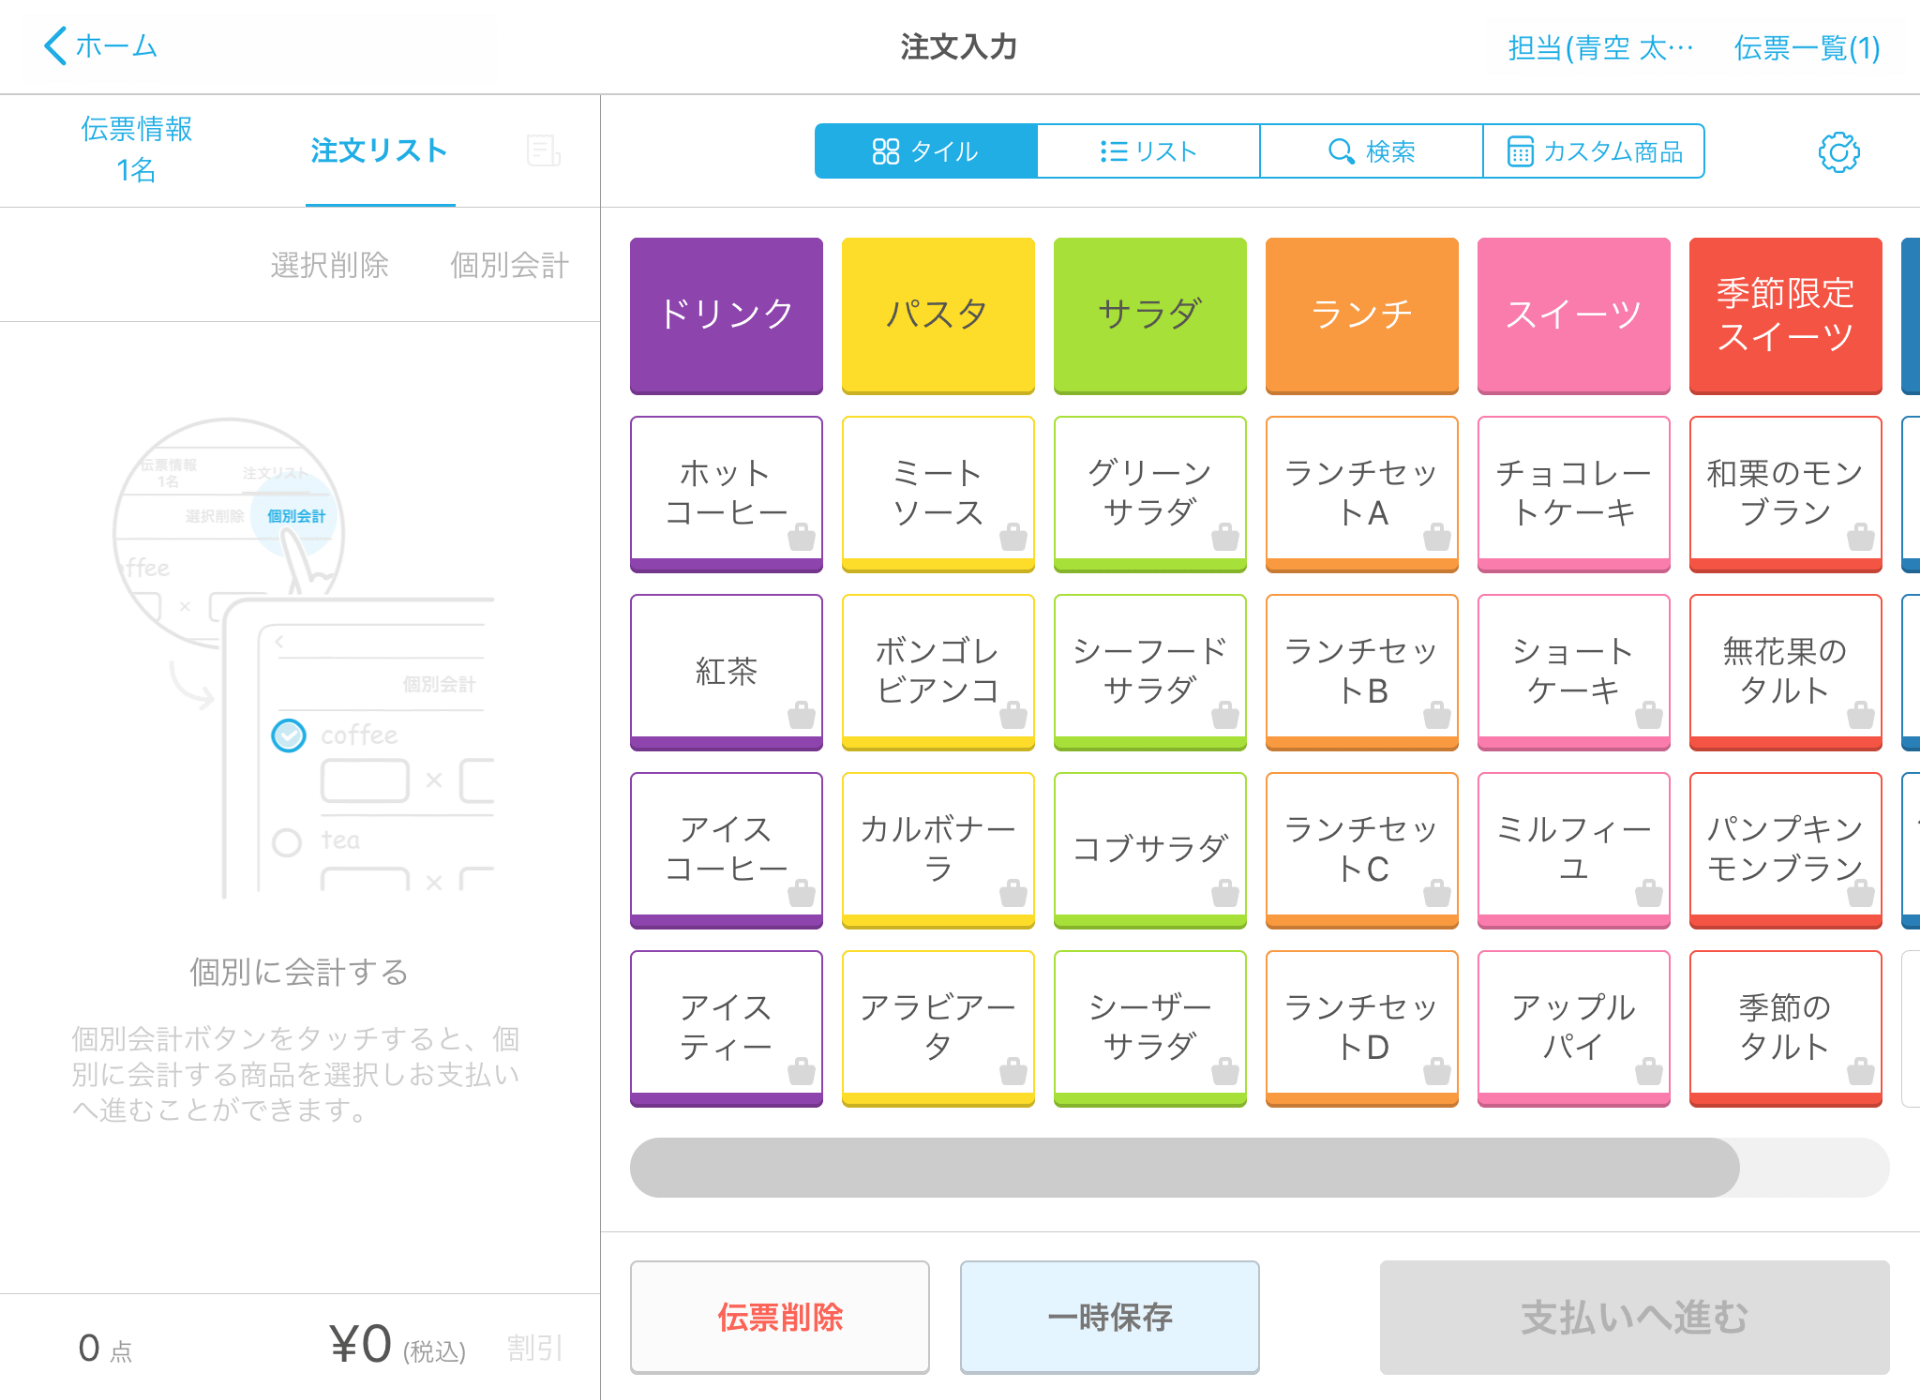Add カルボナーラ to the order
Screen dimensions: 1920x1400
click(x=938, y=849)
